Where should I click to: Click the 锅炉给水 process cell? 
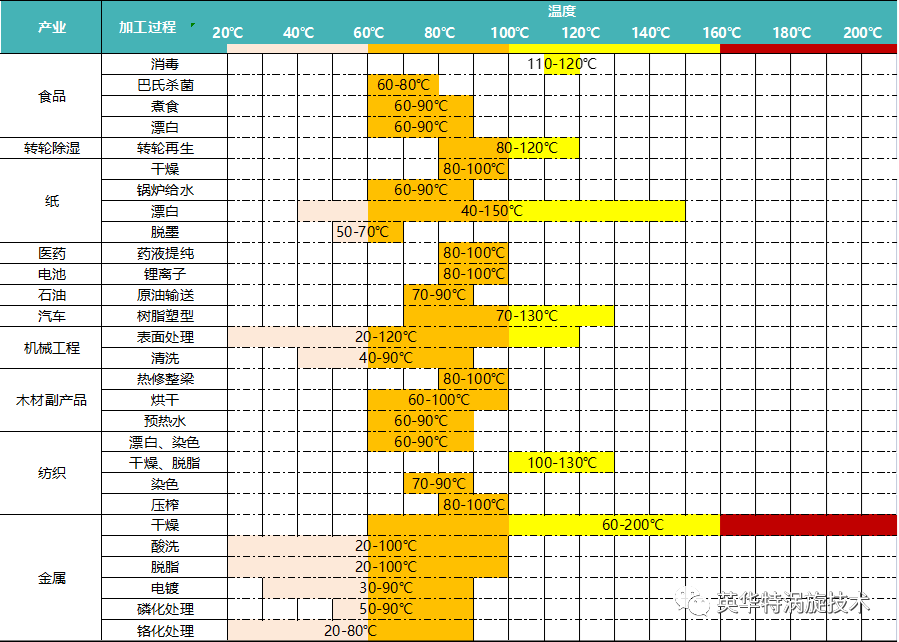[x=165, y=190]
